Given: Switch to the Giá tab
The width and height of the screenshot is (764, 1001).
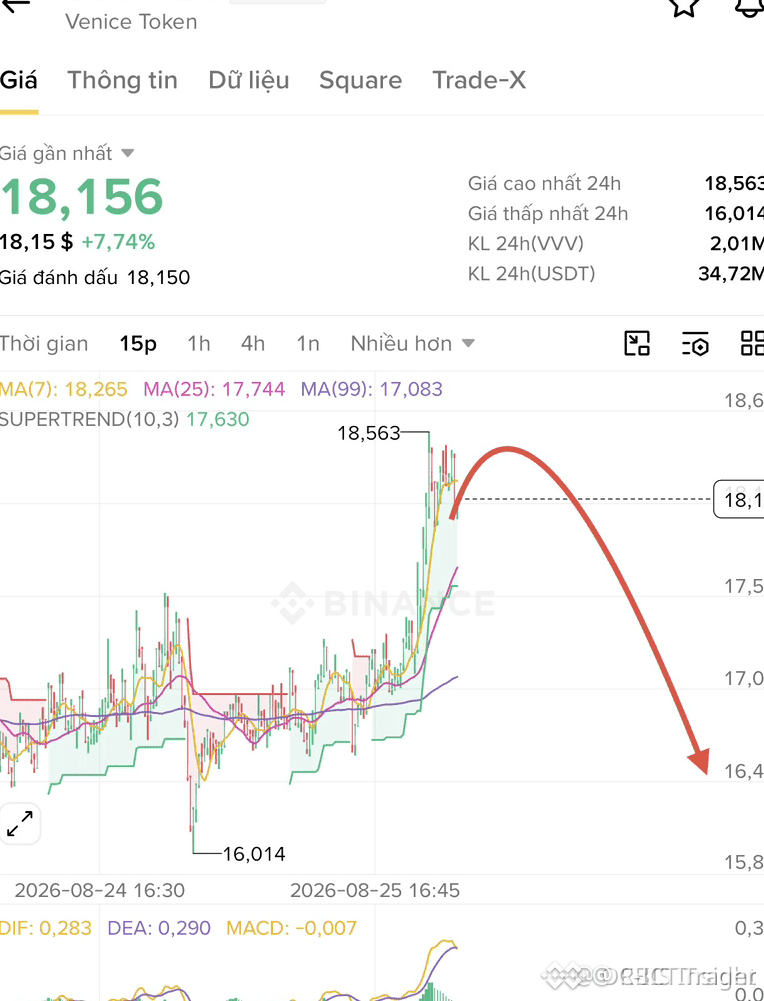Looking at the screenshot, I should tap(19, 80).
